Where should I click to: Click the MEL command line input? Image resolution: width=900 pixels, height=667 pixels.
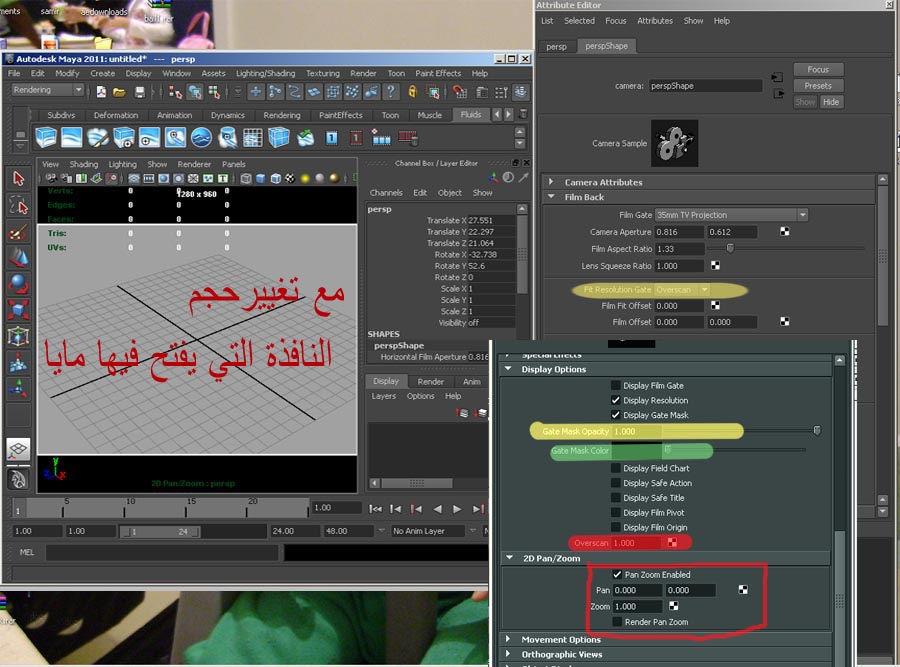point(162,552)
